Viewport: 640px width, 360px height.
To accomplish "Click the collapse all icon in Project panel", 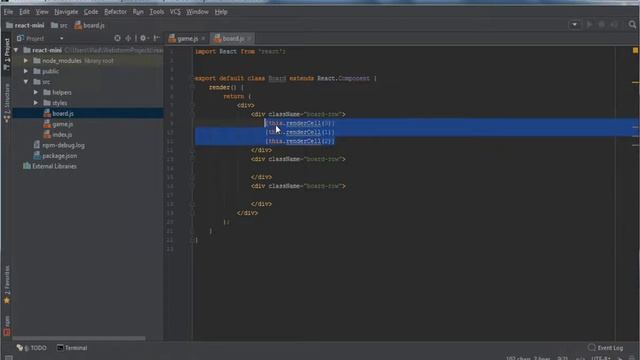I will (x=128, y=38).
